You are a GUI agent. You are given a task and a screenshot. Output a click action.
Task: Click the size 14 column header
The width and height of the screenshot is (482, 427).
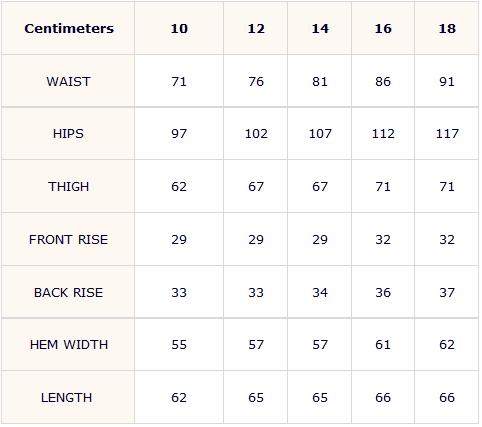320,29
